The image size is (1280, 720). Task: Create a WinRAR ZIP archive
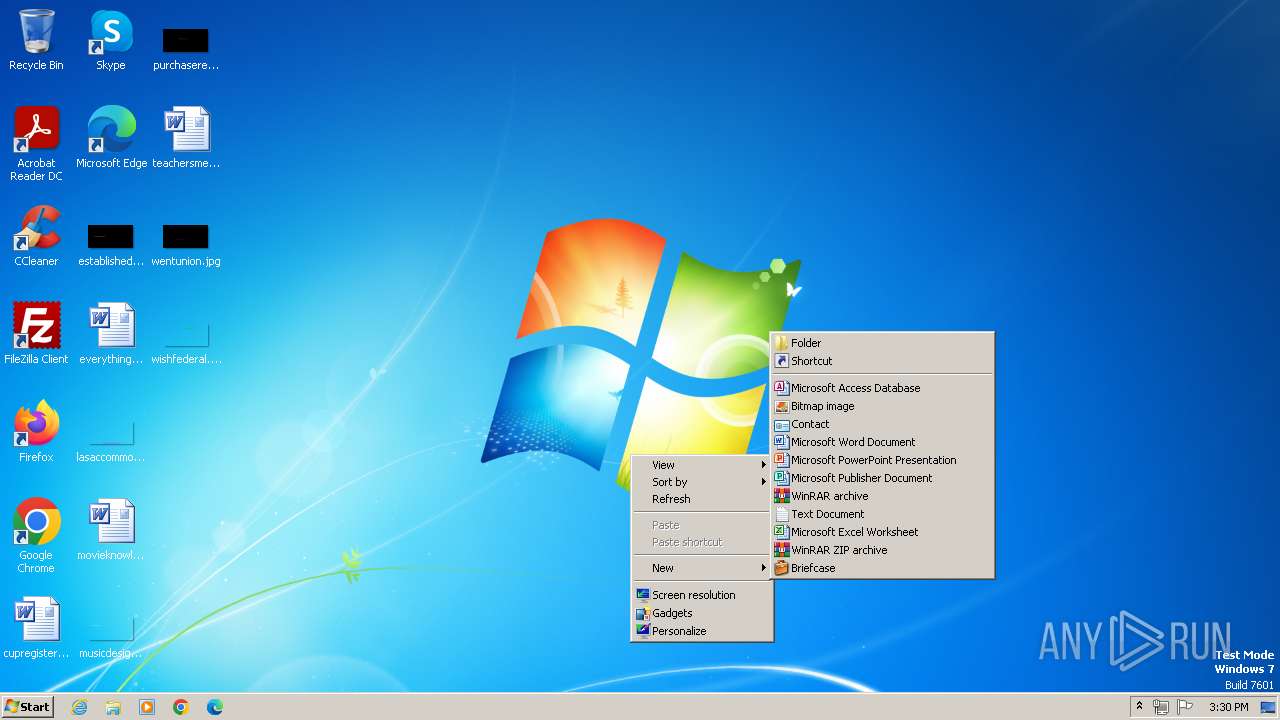tap(882, 550)
